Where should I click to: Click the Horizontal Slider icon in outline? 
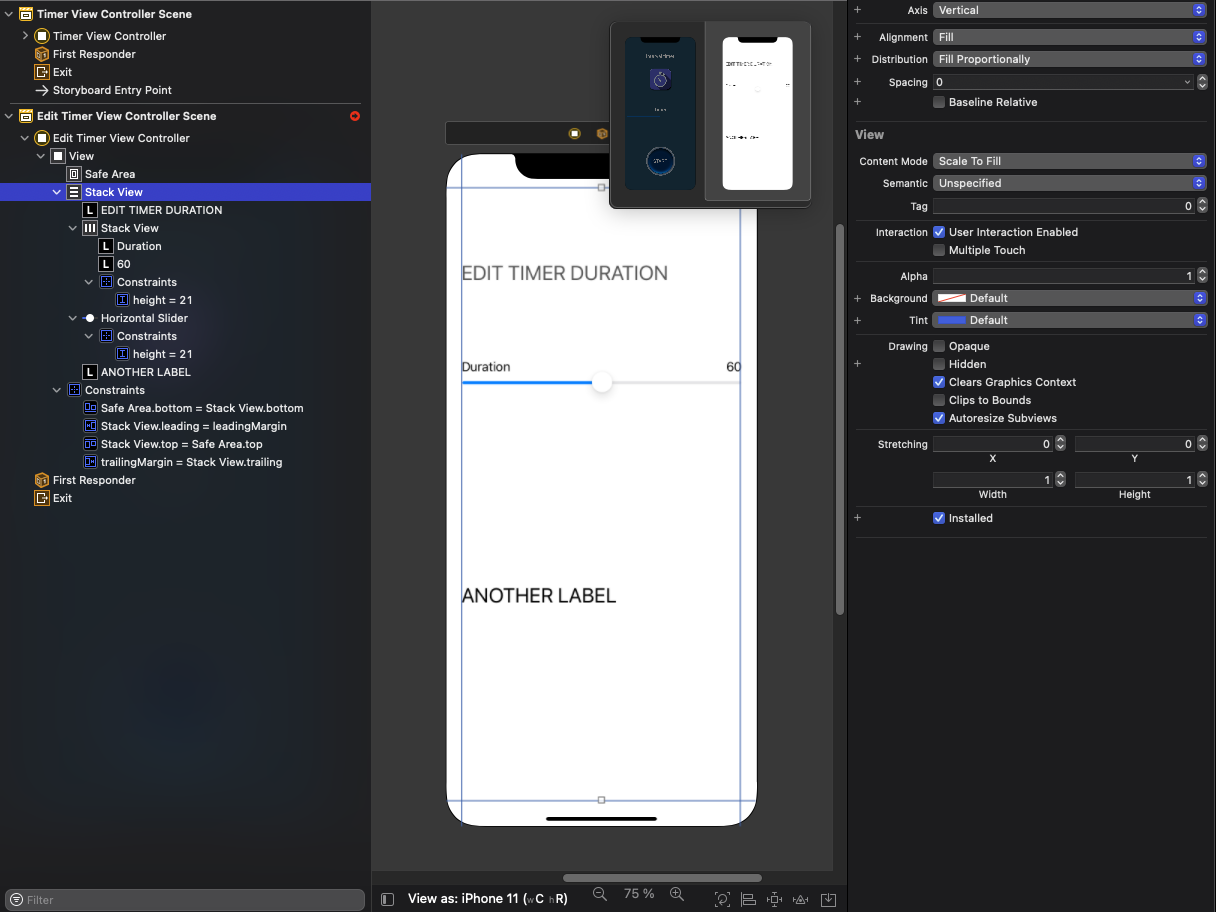(89, 318)
